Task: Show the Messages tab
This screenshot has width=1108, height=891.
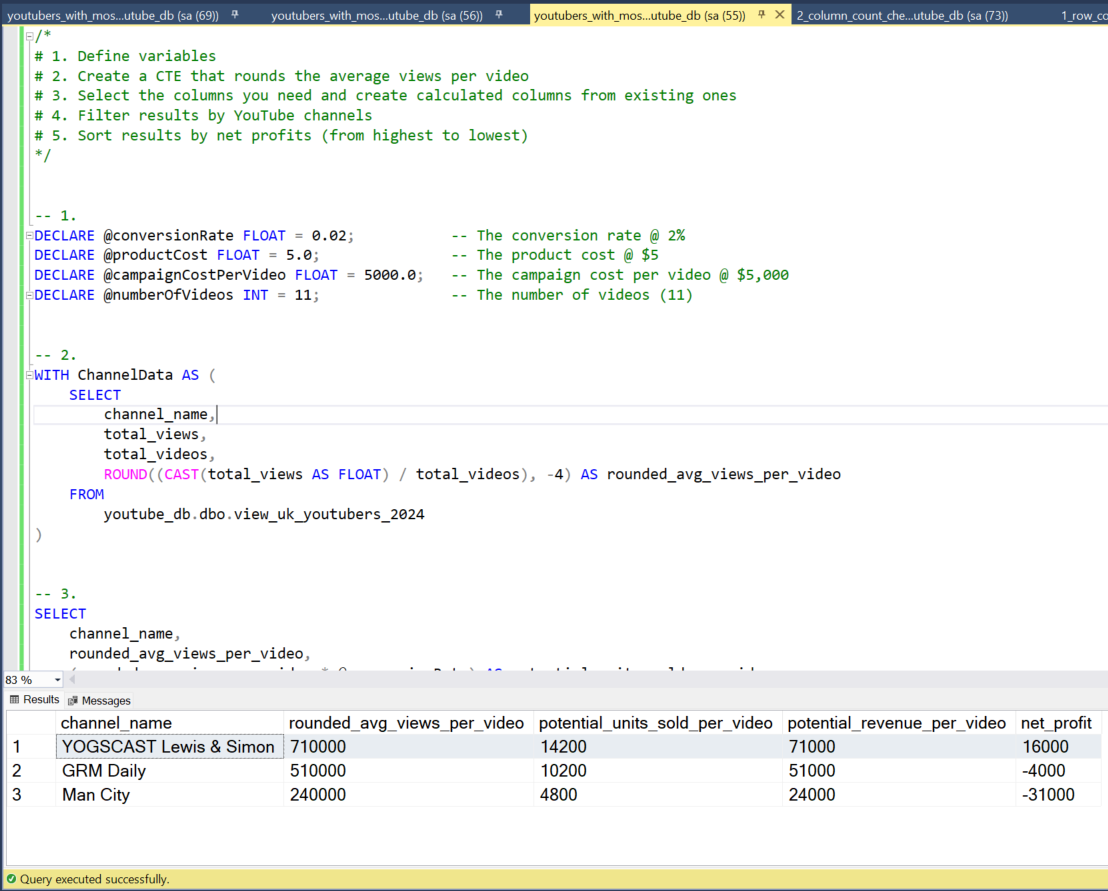Action: (99, 701)
